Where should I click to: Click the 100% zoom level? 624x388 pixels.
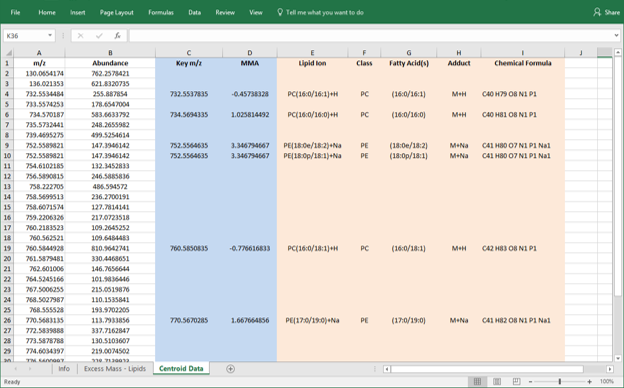pyautogui.click(x=606, y=382)
